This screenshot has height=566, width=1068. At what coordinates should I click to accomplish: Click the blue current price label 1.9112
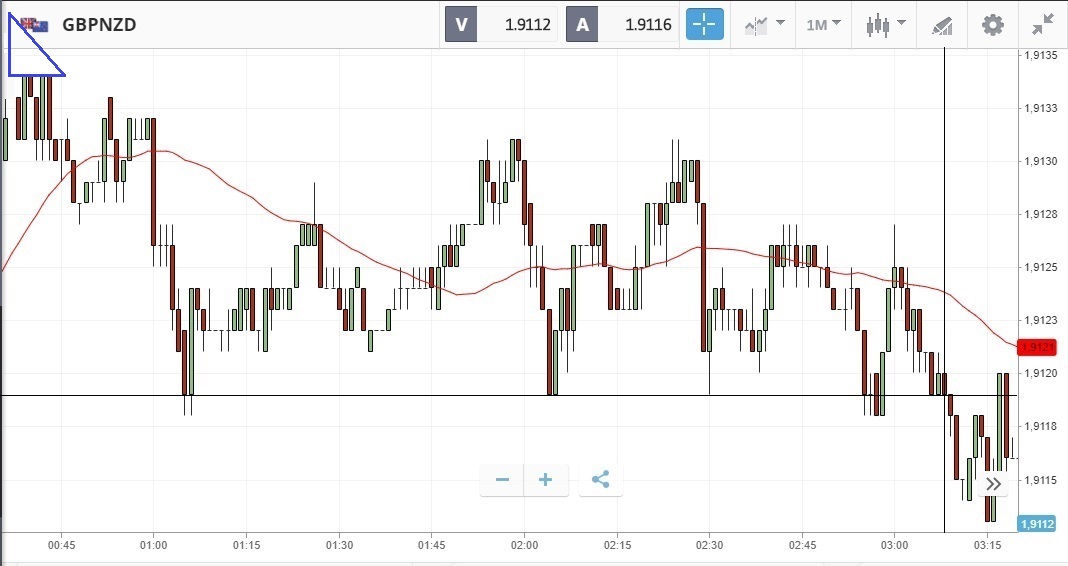tap(1037, 523)
